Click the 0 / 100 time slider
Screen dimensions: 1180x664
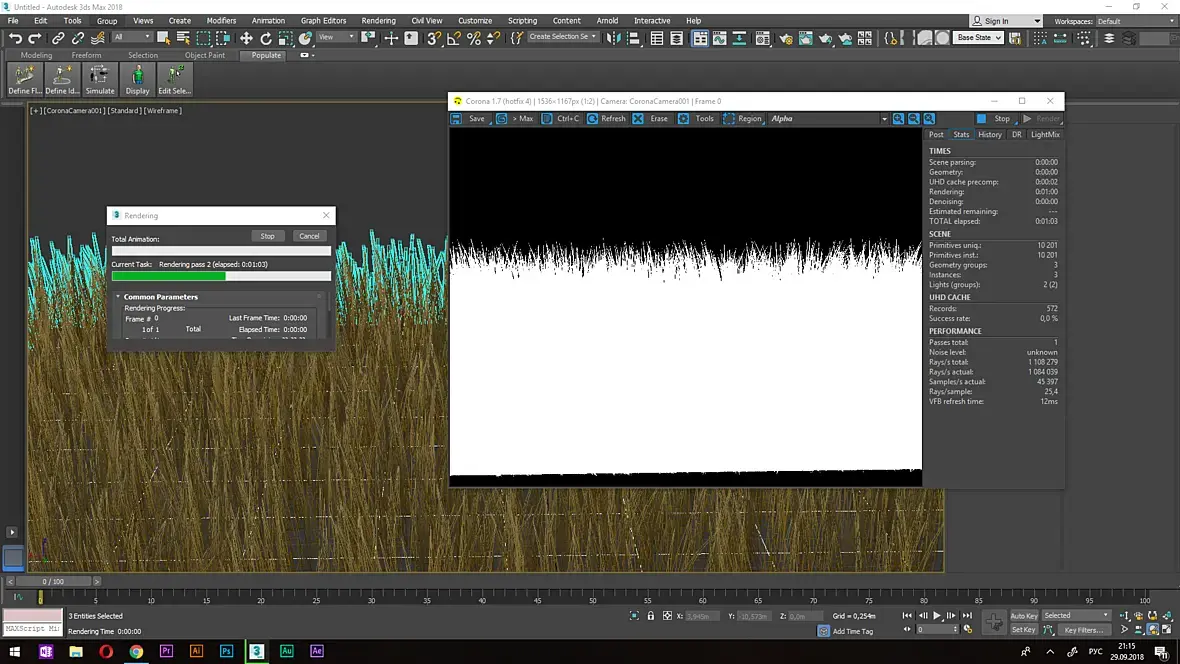coord(53,581)
